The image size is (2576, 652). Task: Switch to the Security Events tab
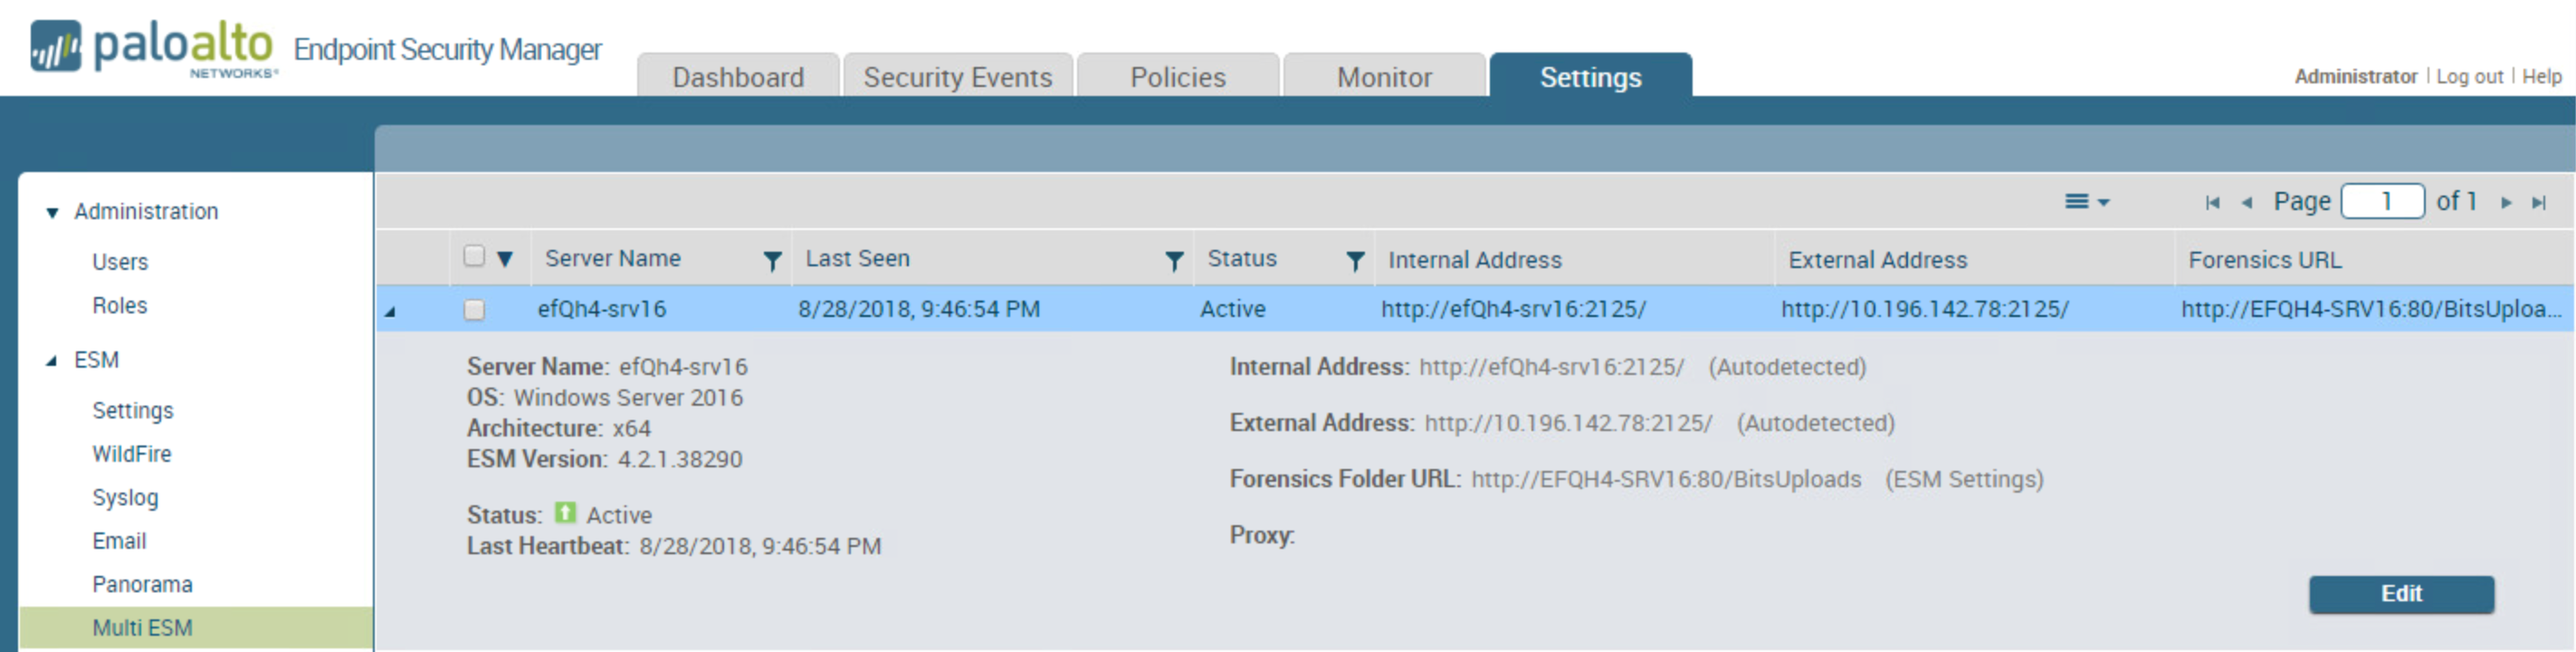pos(957,77)
